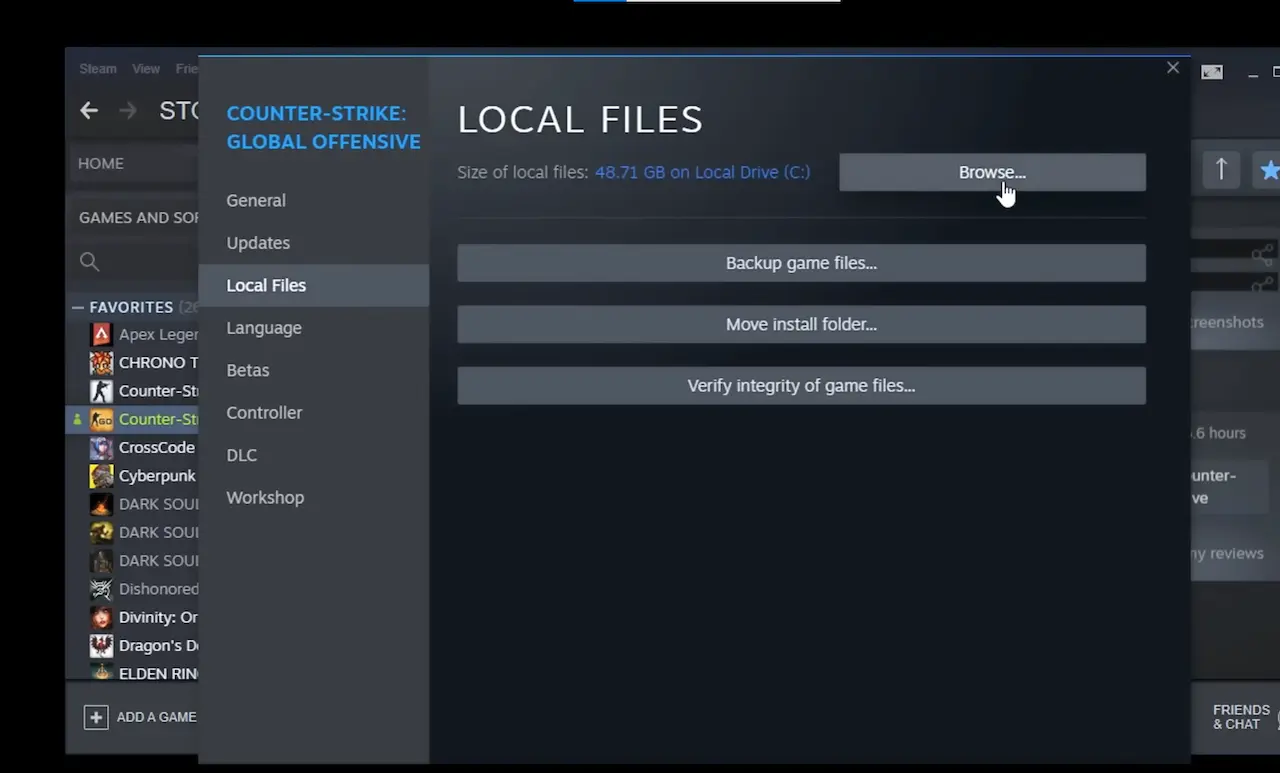Click Move install folder... button

(x=801, y=324)
